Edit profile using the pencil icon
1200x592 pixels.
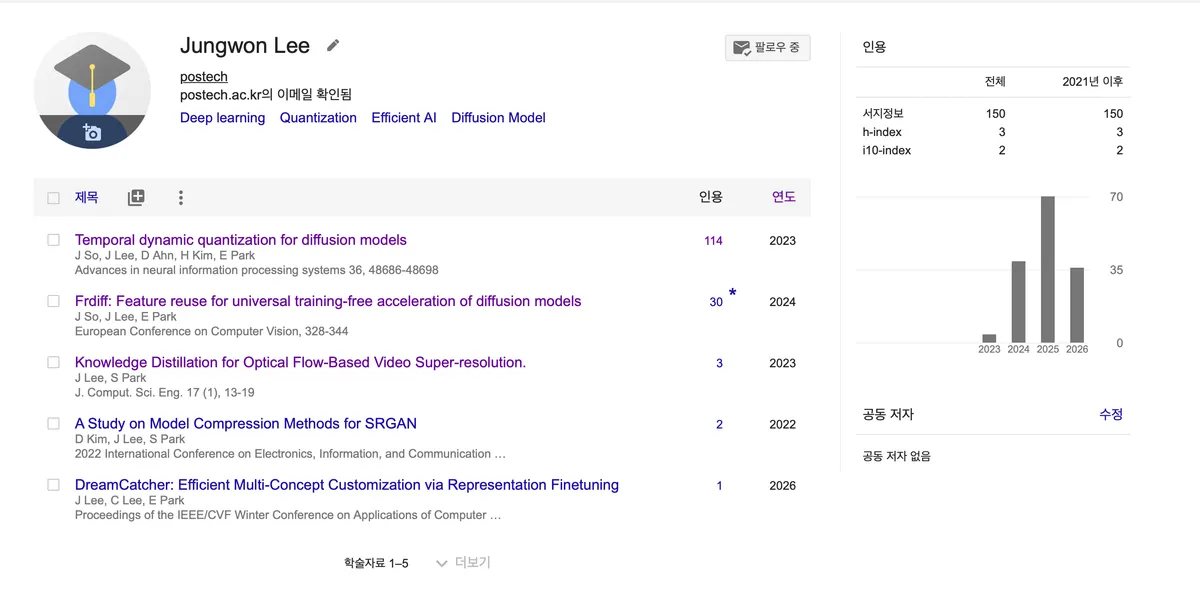pyautogui.click(x=333, y=45)
